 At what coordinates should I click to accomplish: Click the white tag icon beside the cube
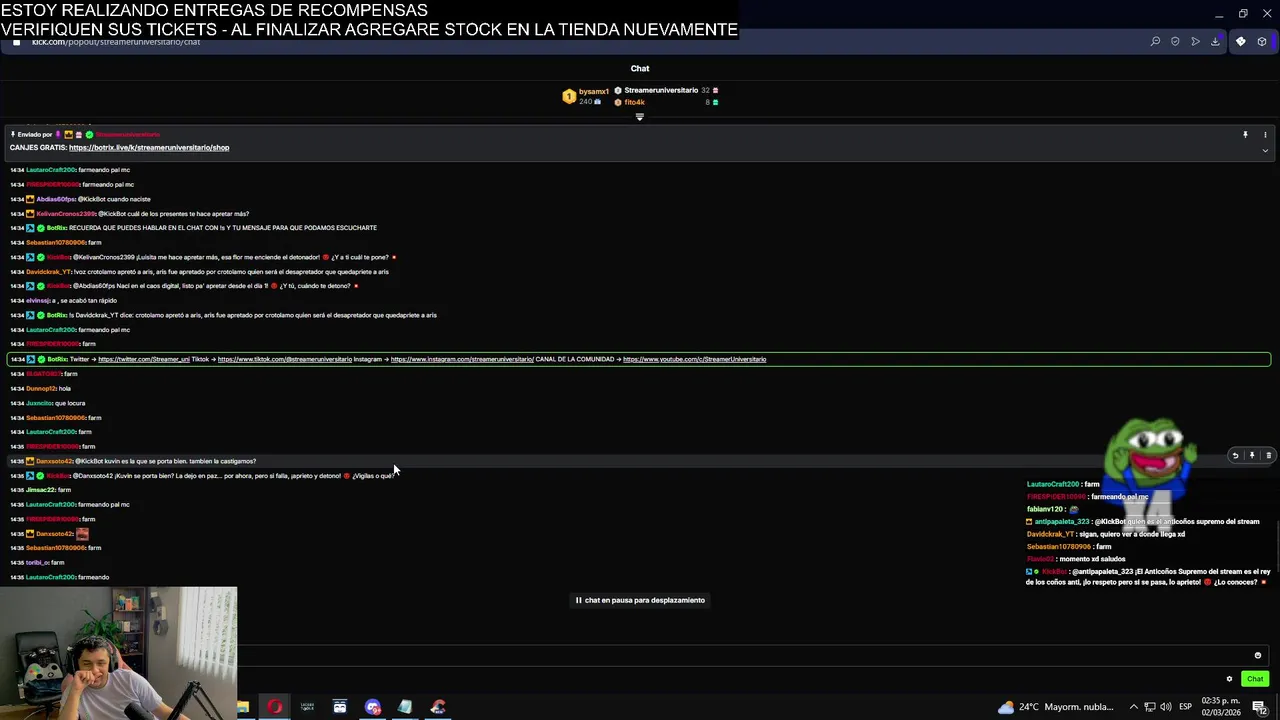[1241, 42]
